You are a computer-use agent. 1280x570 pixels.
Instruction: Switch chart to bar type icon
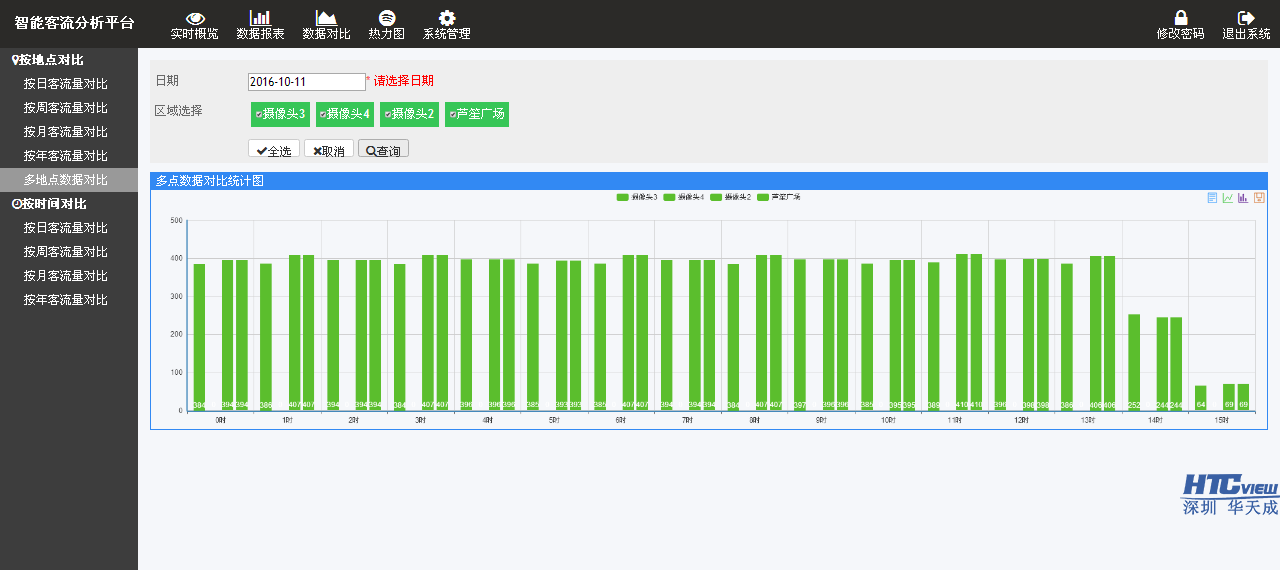(x=1243, y=198)
